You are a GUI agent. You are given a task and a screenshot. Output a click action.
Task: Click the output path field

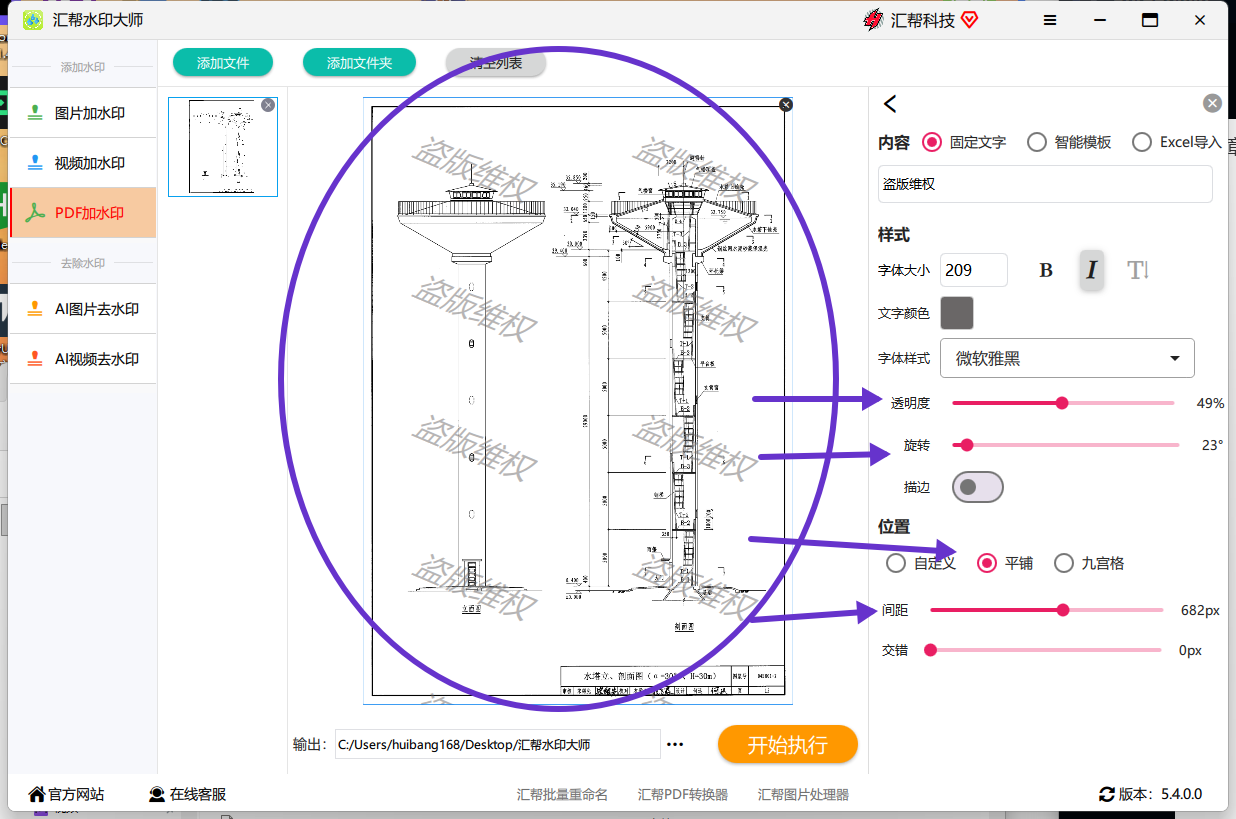click(497, 745)
